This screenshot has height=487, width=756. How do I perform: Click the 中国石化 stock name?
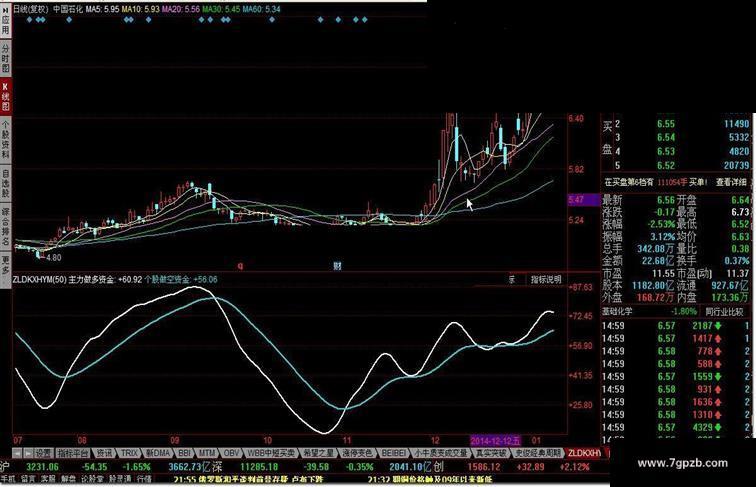pos(68,9)
